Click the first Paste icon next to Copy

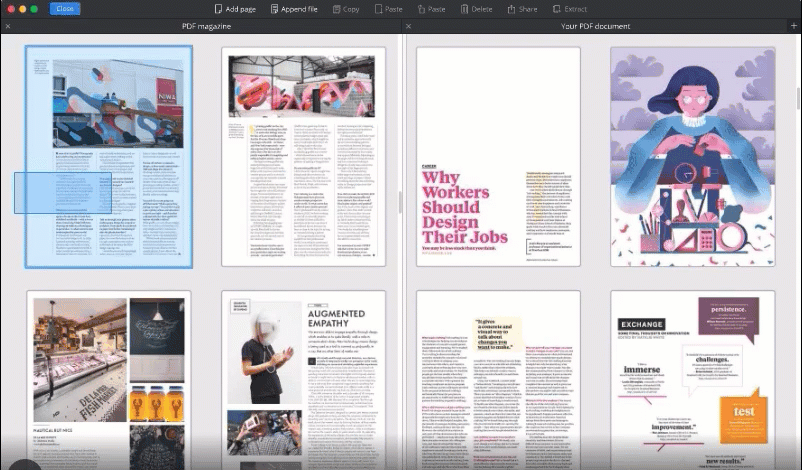[x=378, y=9]
